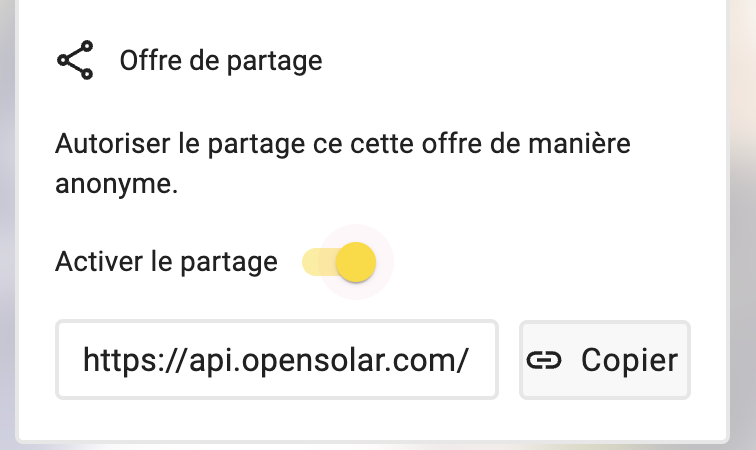Click the yellow toggle knob
This screenshot has width=756, height=450.
click(x=356, y=262)
